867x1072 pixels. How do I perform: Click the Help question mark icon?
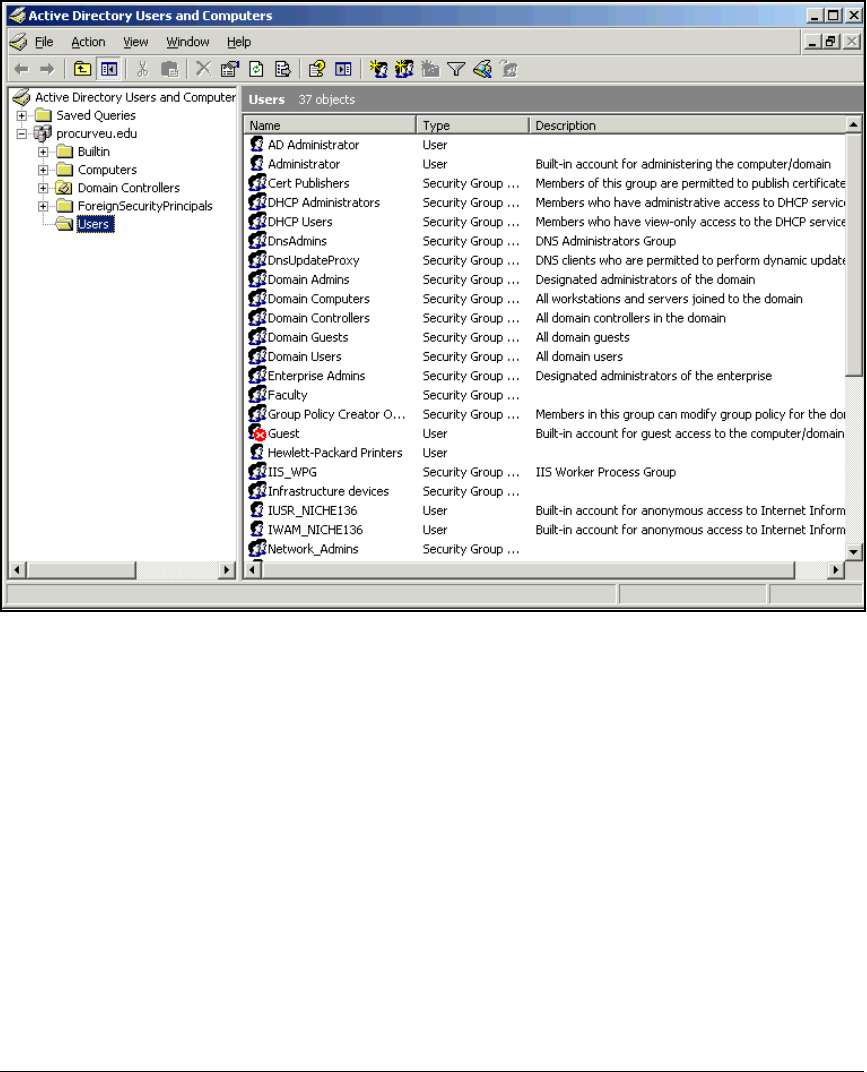(316, 69)
